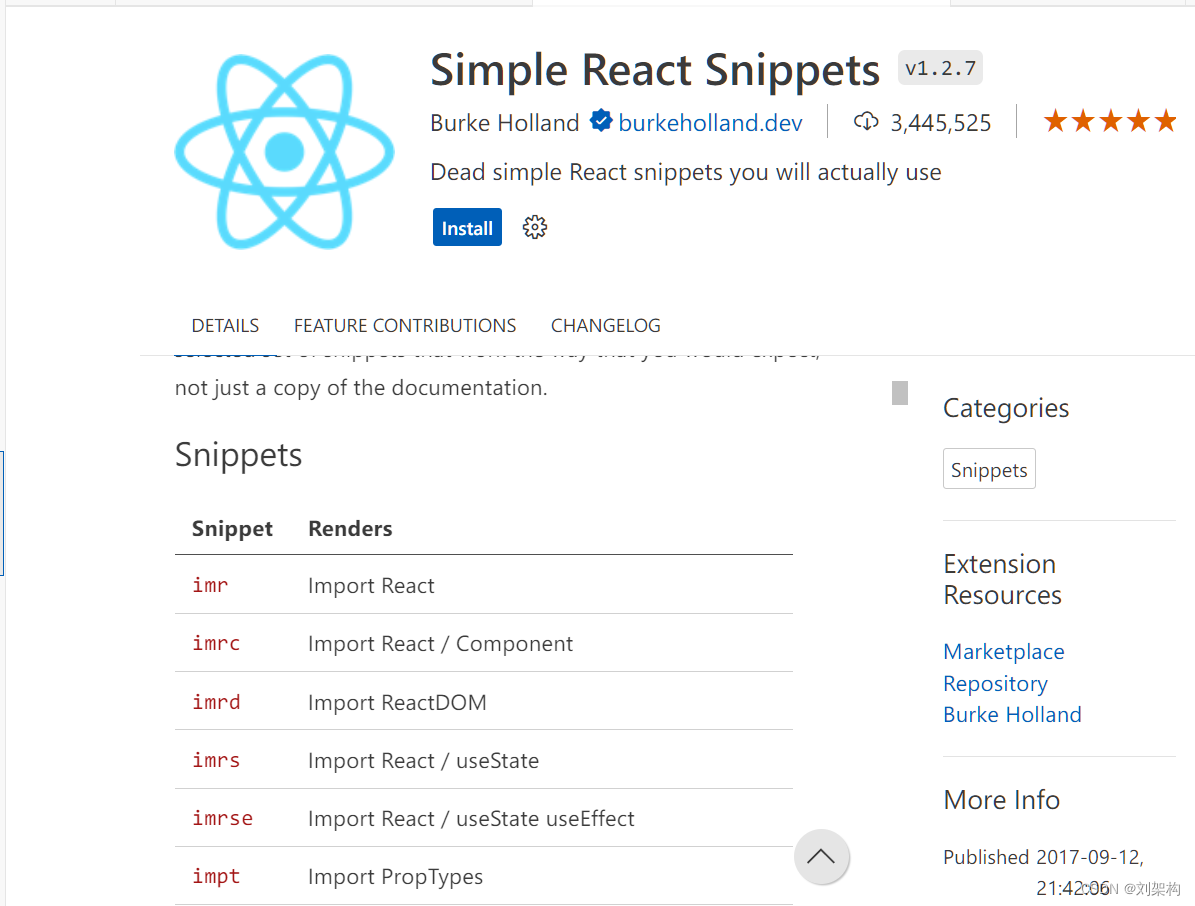This screenshot has height=906, width=1195.
Task: Click the imrse snippet code
Action: (x=223, y=818)
